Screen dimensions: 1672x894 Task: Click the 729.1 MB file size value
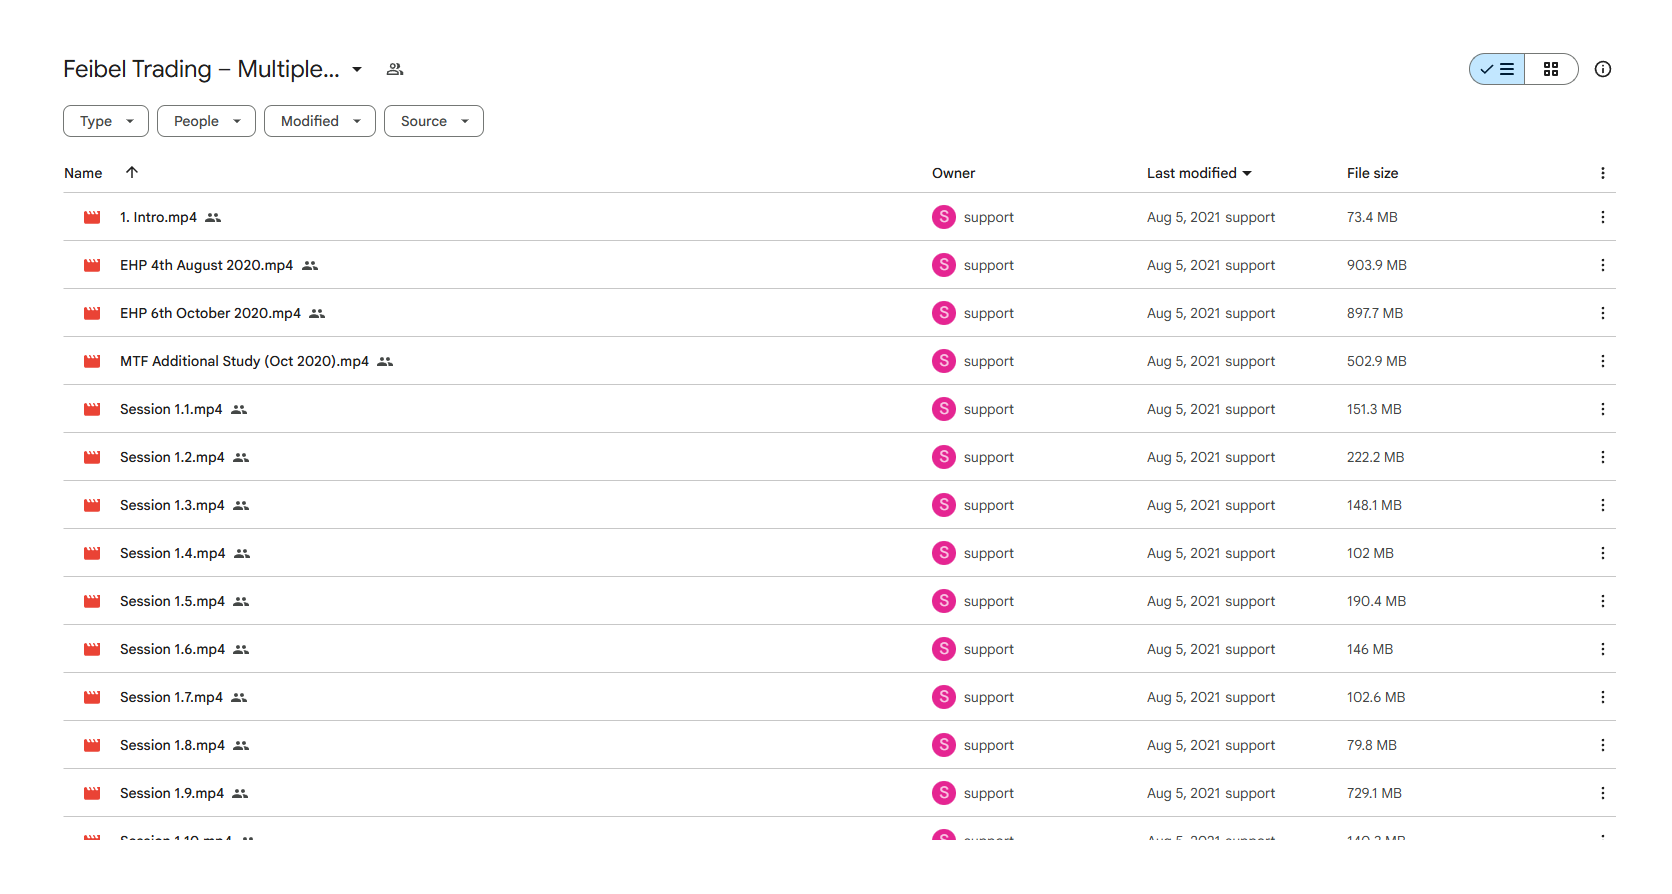tap(1374, 793)
